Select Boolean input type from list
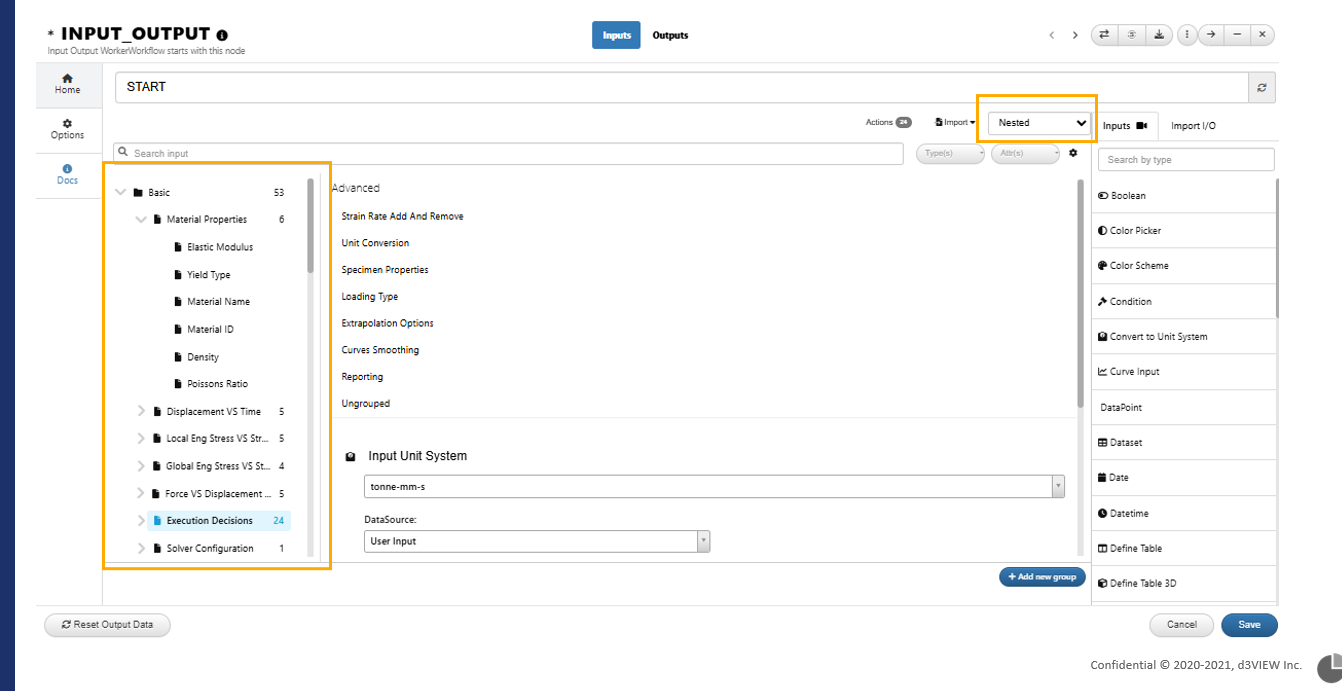This screenshot has width=1342, height=691. [x=1183, y=196]
